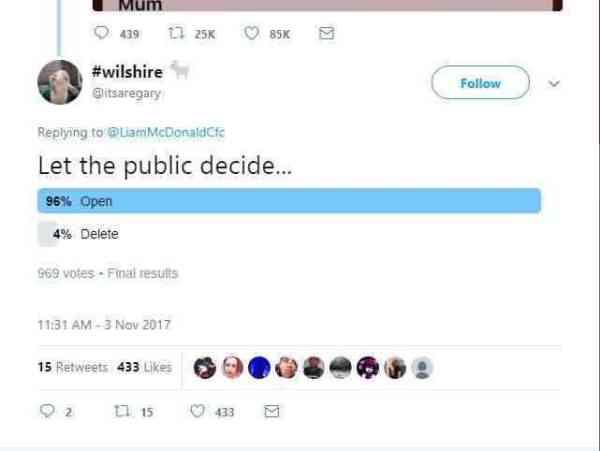View the 15 Retweets list
The height and width of the screenshot is (451, 600).
pyautogui.click(x=72, y=367)
